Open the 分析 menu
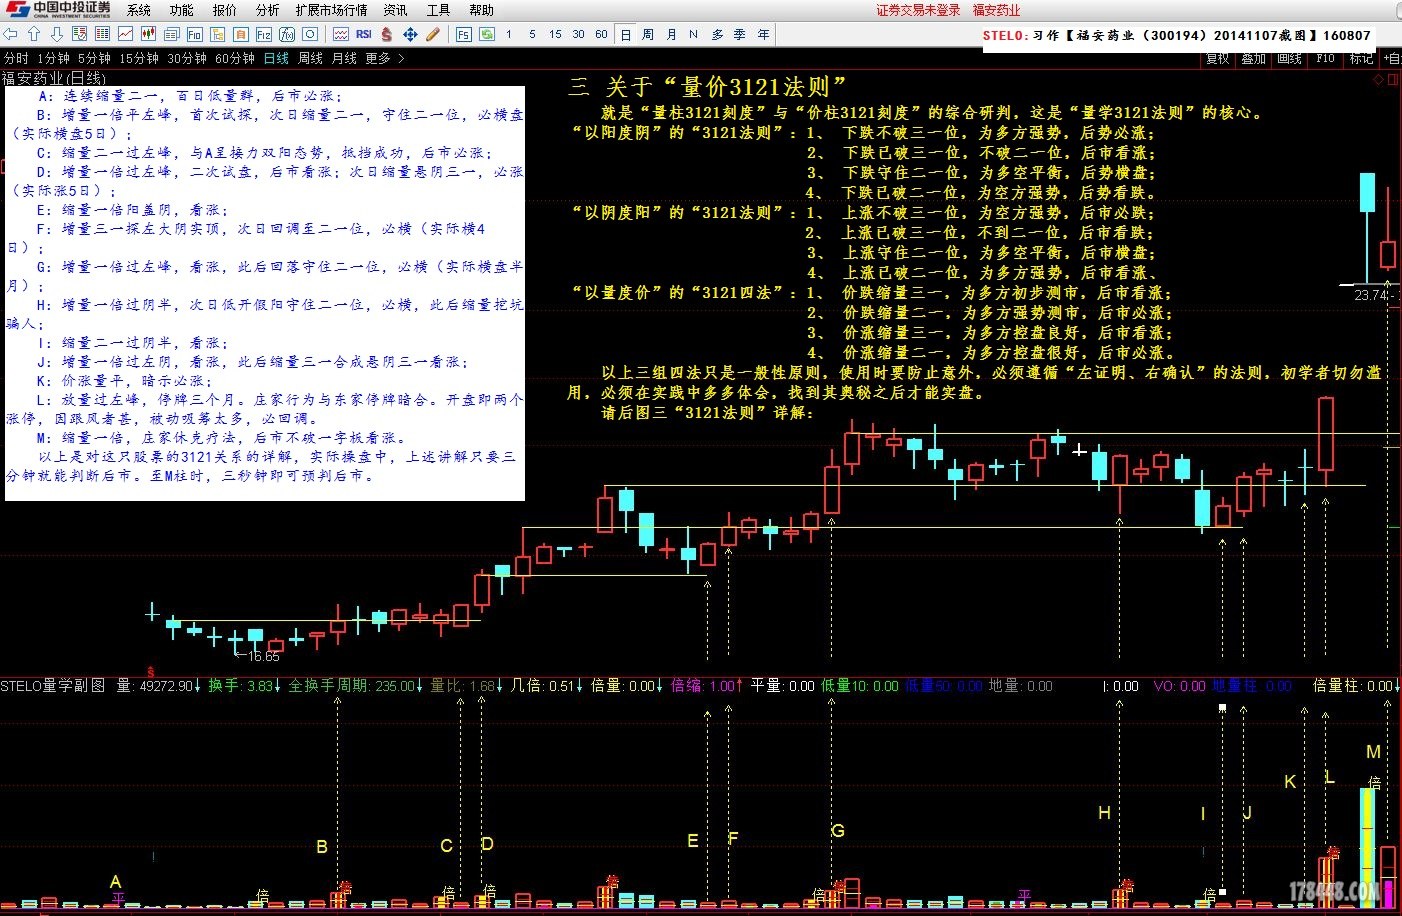The width and height of the screenshot is (1402, 916). [267, 10]
